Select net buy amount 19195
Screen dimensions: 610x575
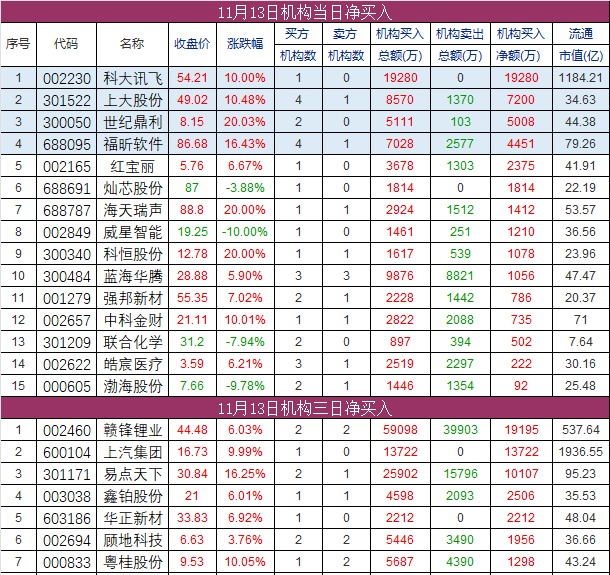click(521, 430)
